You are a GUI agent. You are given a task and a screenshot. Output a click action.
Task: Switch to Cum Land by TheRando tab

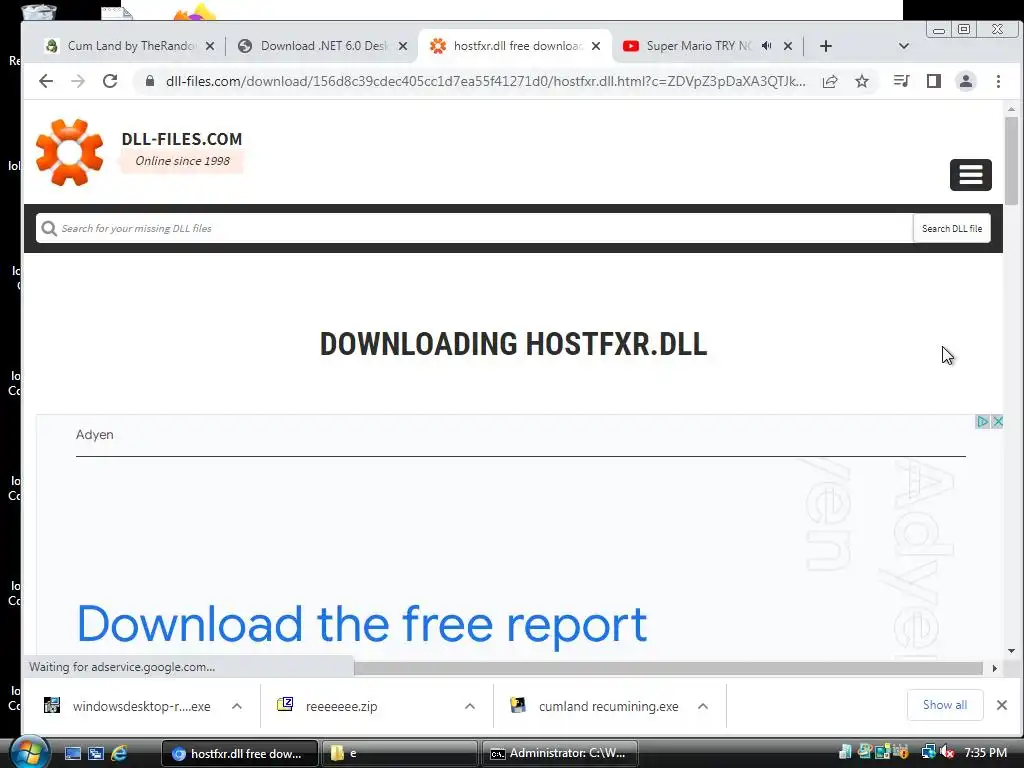[x=131, y=46]
